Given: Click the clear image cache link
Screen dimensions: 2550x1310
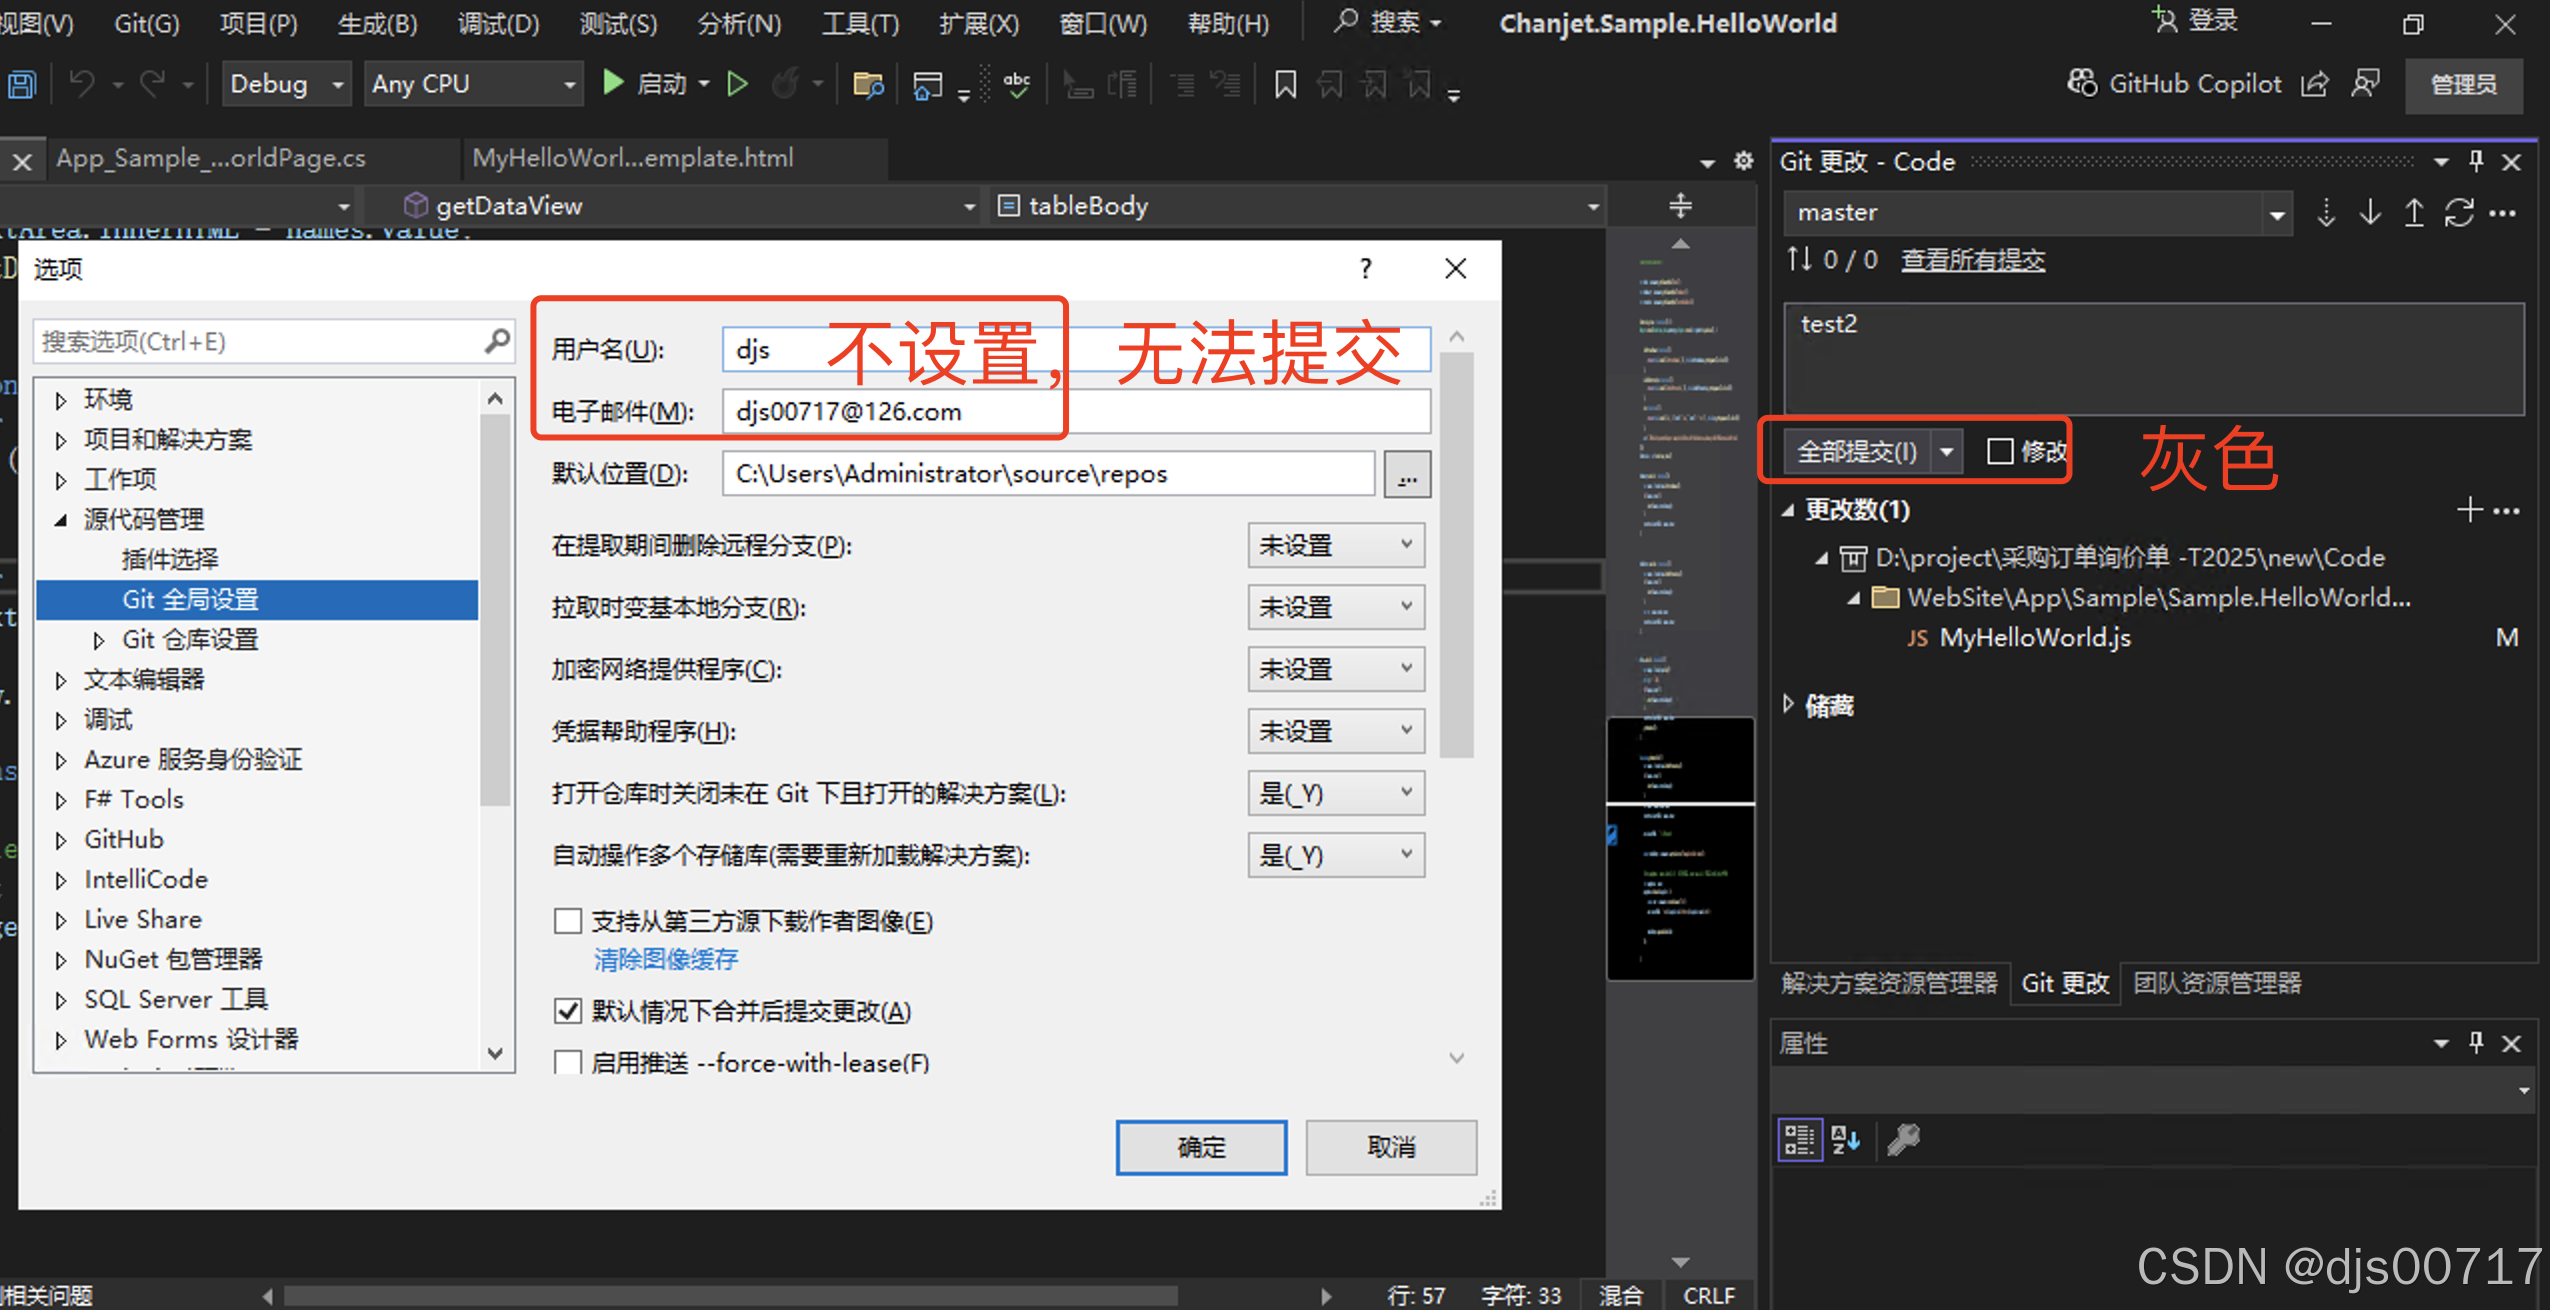Looking at the screenshot, I should click(x=665, y=960).
